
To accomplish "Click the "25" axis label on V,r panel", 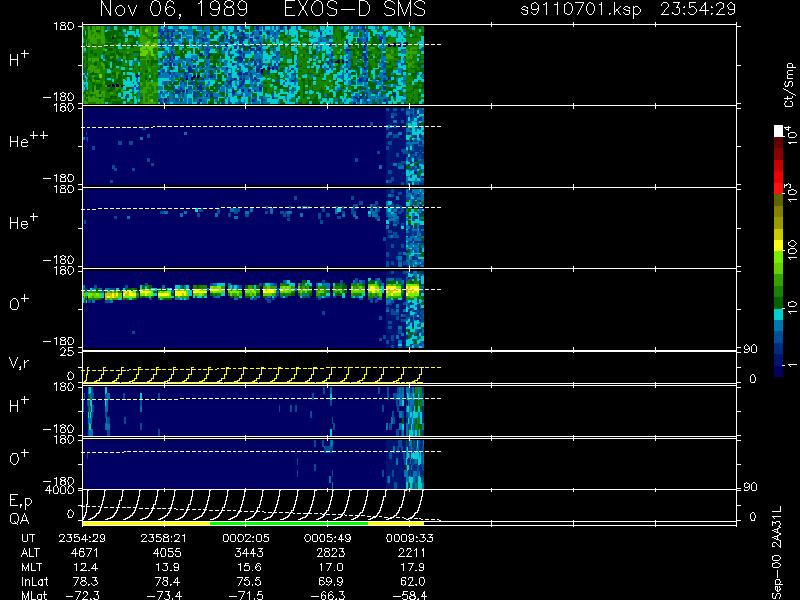I will pyautogui.click(x=69, y=352).
